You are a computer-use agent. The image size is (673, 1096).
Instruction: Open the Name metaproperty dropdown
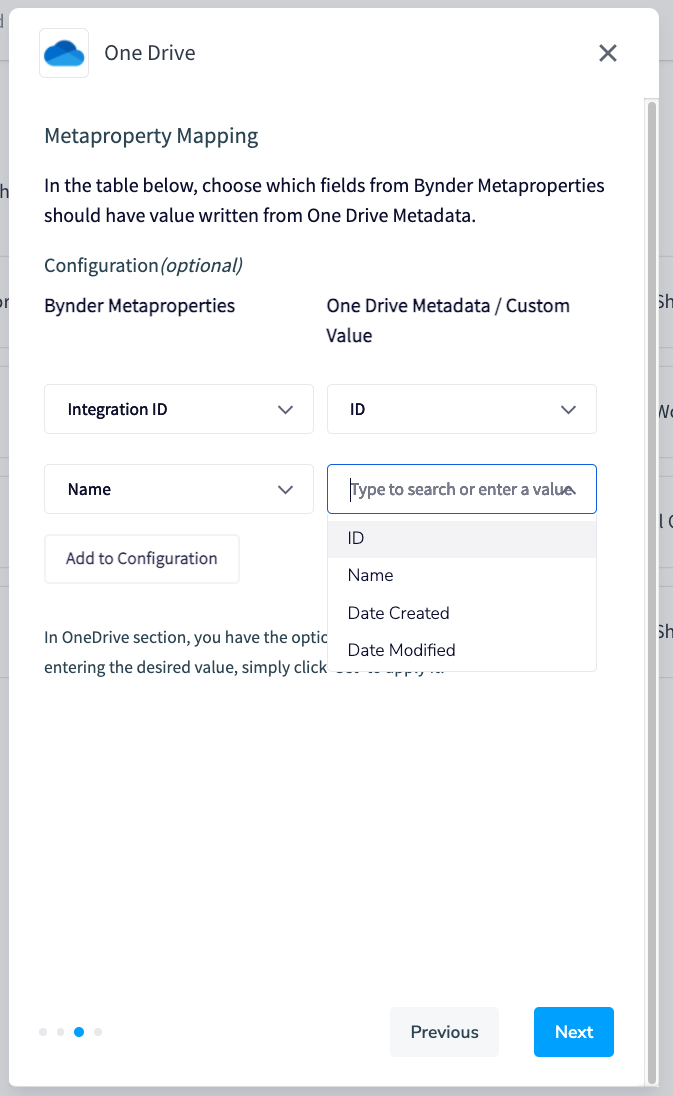click(x=179, y=489)
